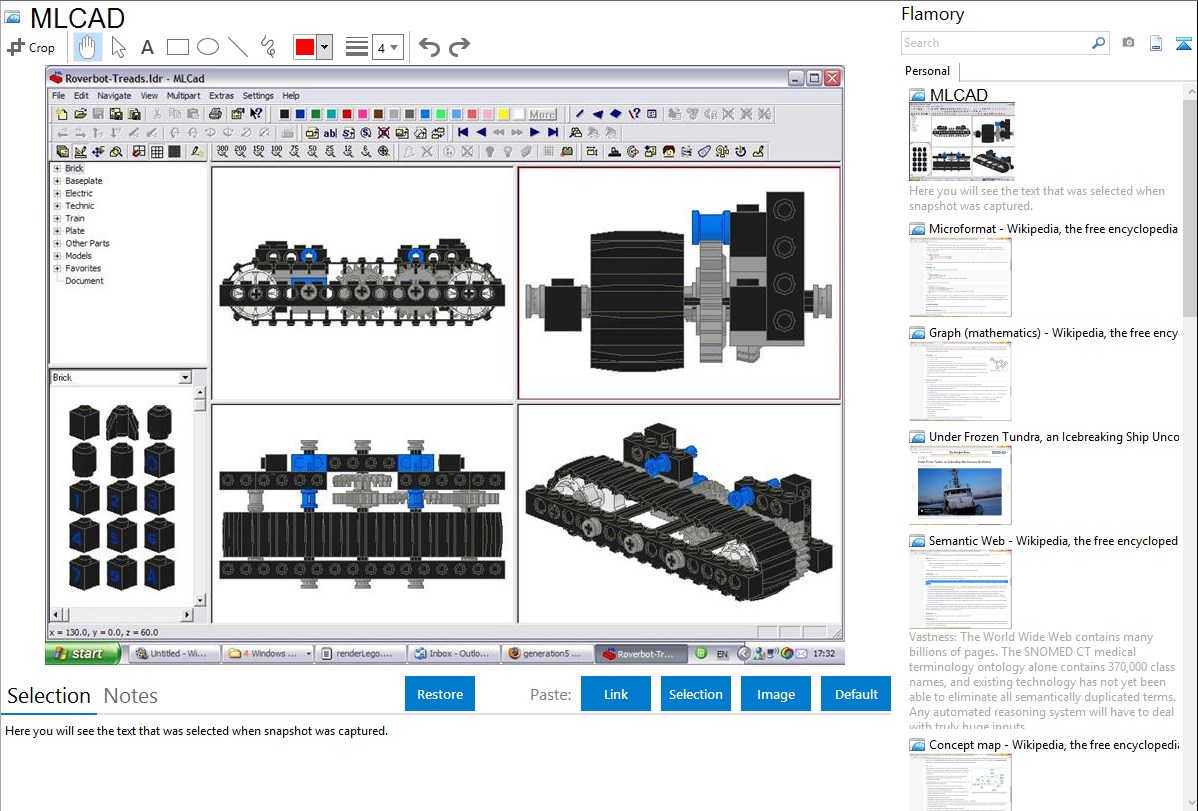Viewport: 1198px width, 811px height.
Task: Open the Brick parts category combo box
Action: [120, 378]
